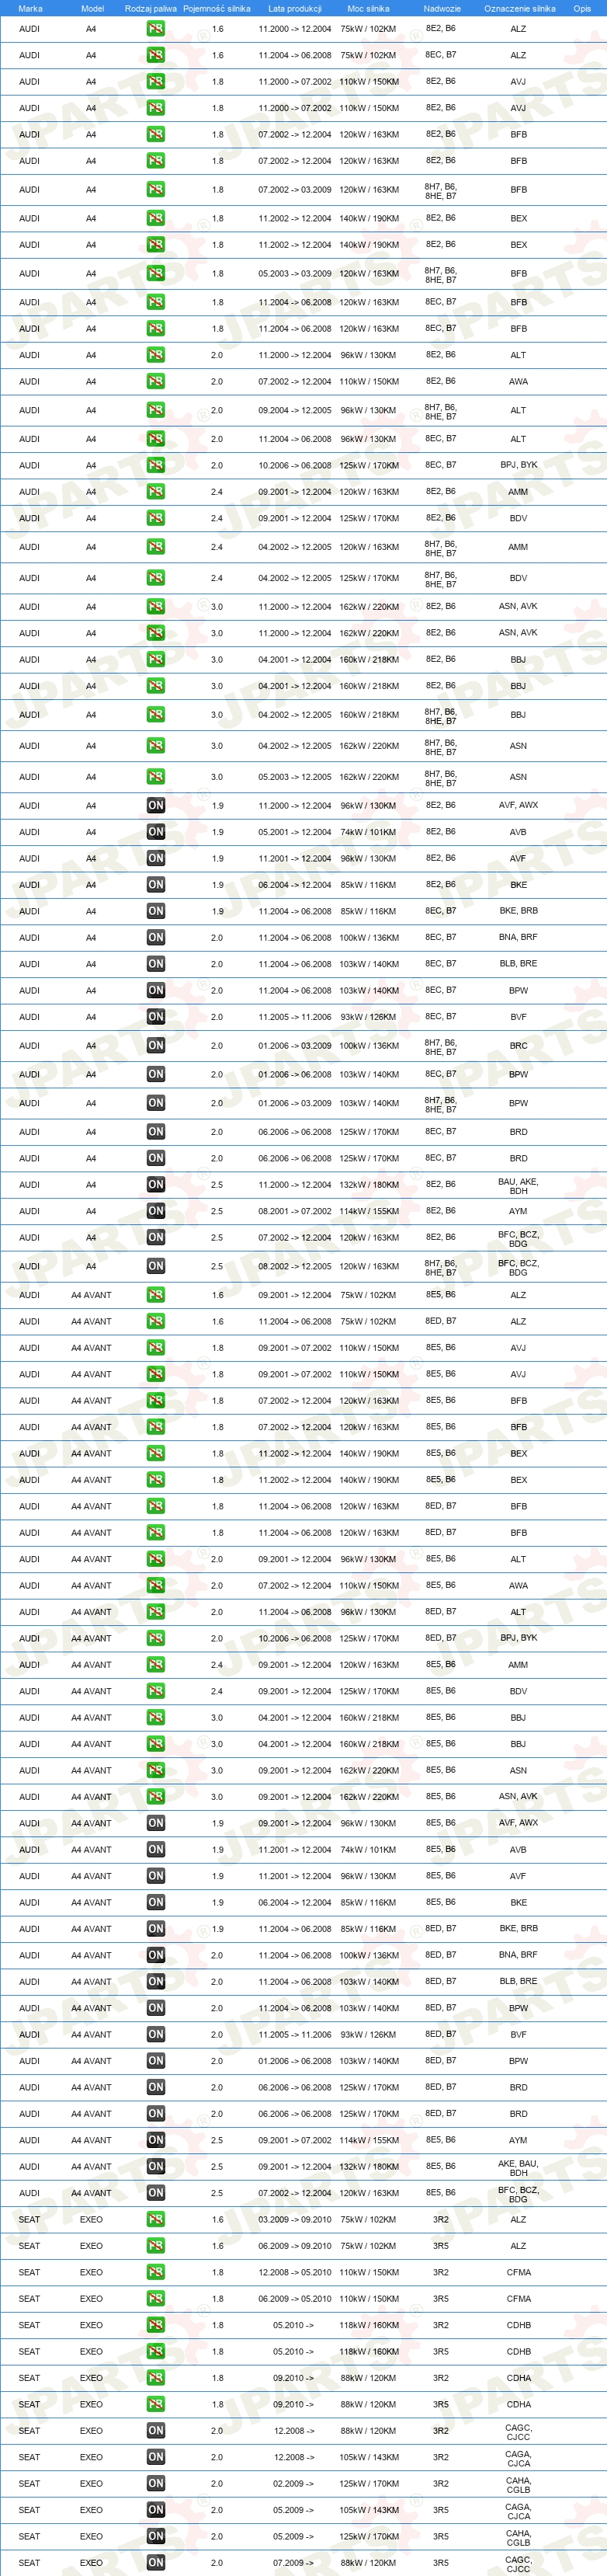This screenshot has height=2576, width=607.
Task: Select diesel ON icon in the A4 BRC row
Action: click(x=156, y=1046)
